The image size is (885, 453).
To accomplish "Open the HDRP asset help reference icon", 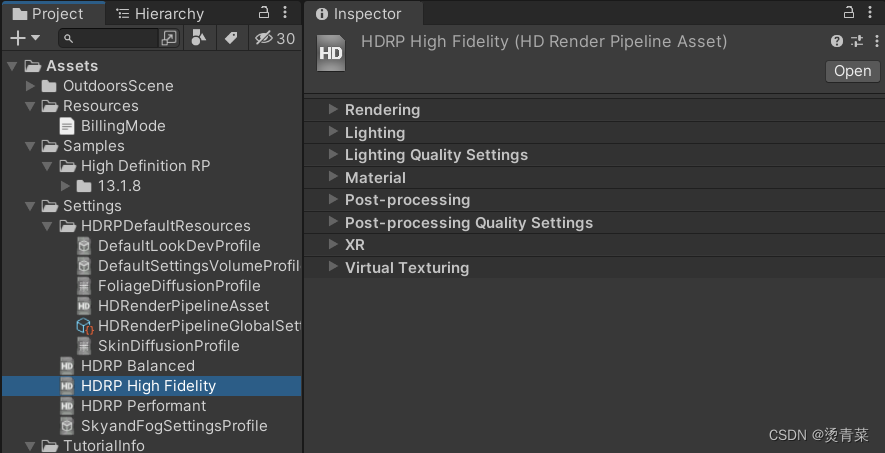I will click(x=837, y=41).
